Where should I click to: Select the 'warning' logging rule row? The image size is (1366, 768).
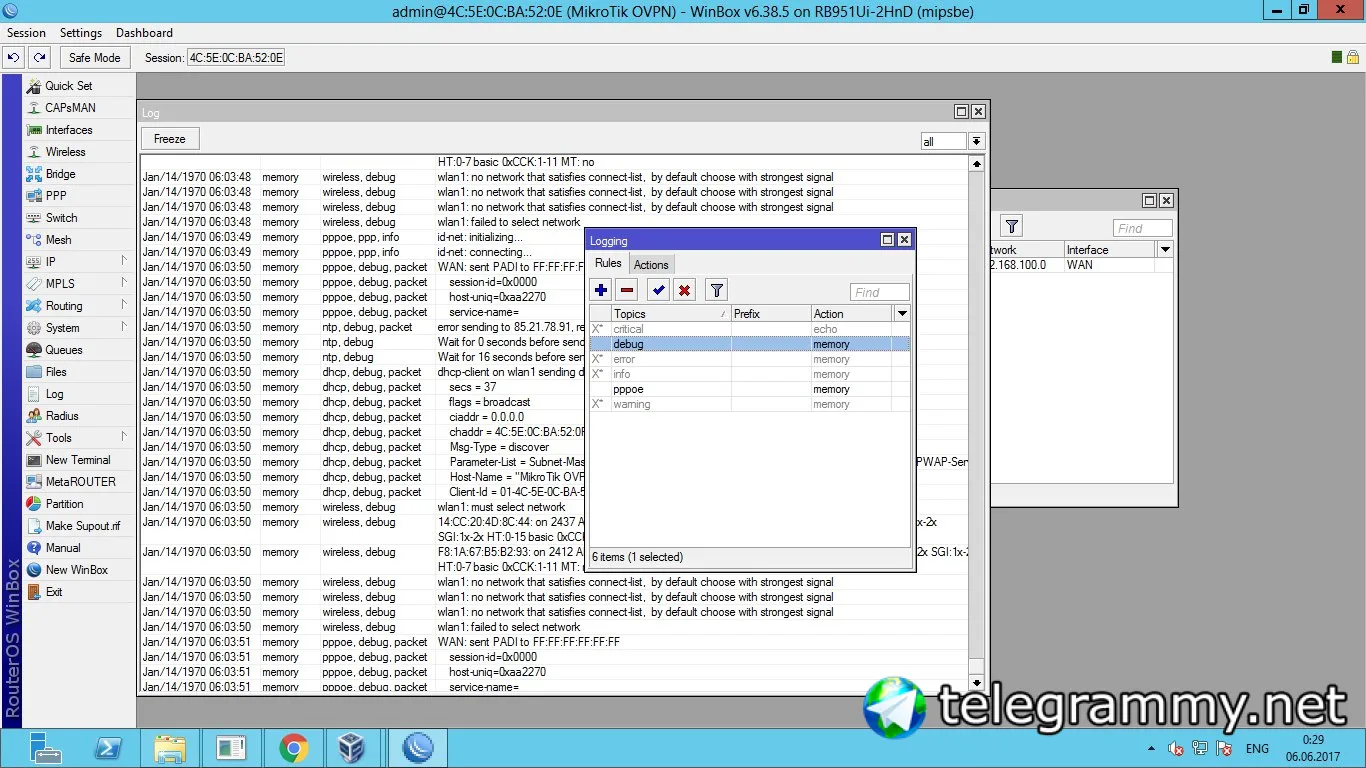click(x=750, y=404)
